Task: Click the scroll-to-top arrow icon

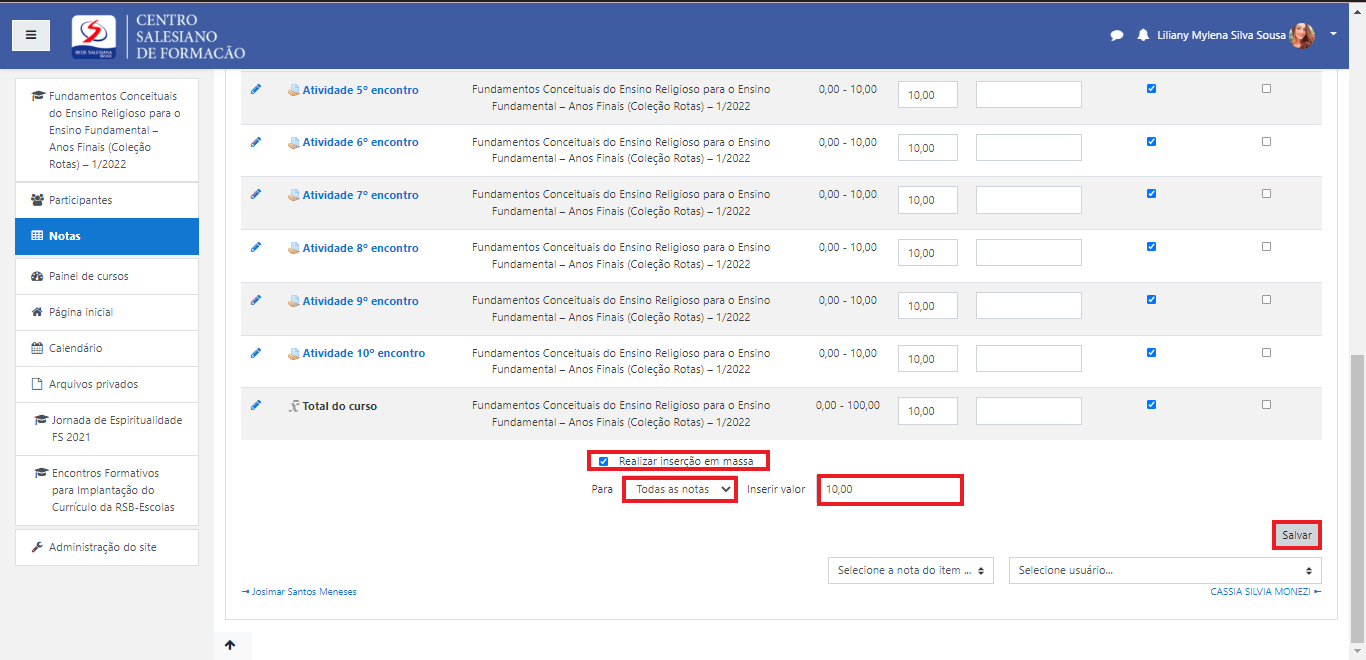Action: coord(230,645)
